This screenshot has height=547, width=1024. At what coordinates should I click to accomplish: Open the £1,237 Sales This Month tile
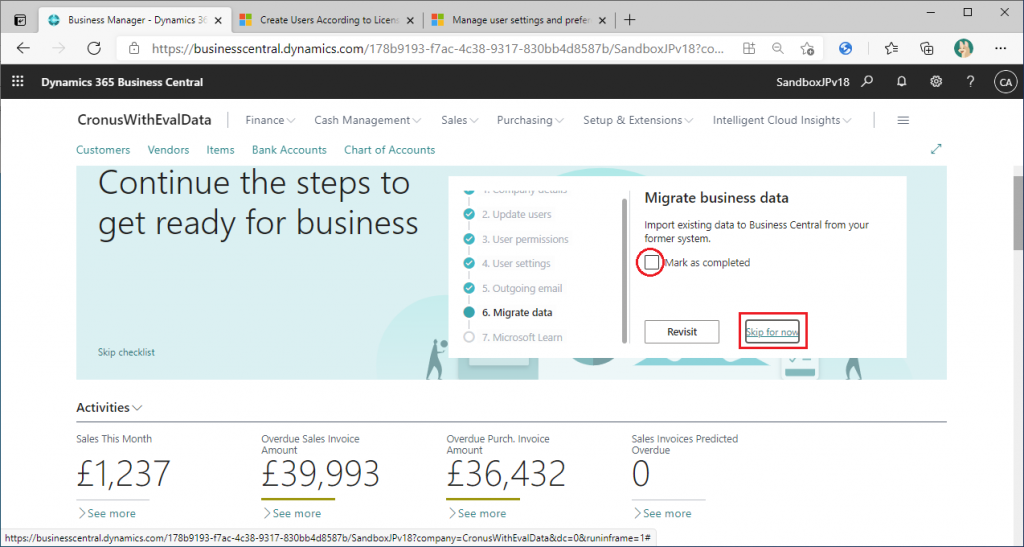(x=123, y=474)
